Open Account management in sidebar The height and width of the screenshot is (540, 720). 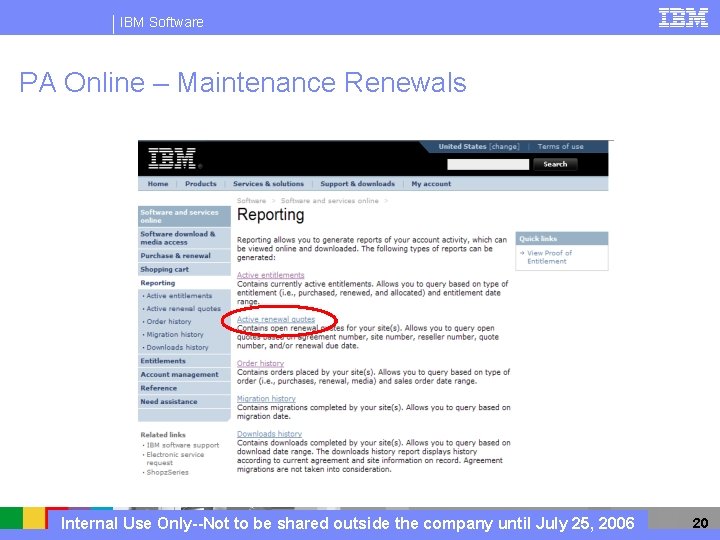pos(184,374)
